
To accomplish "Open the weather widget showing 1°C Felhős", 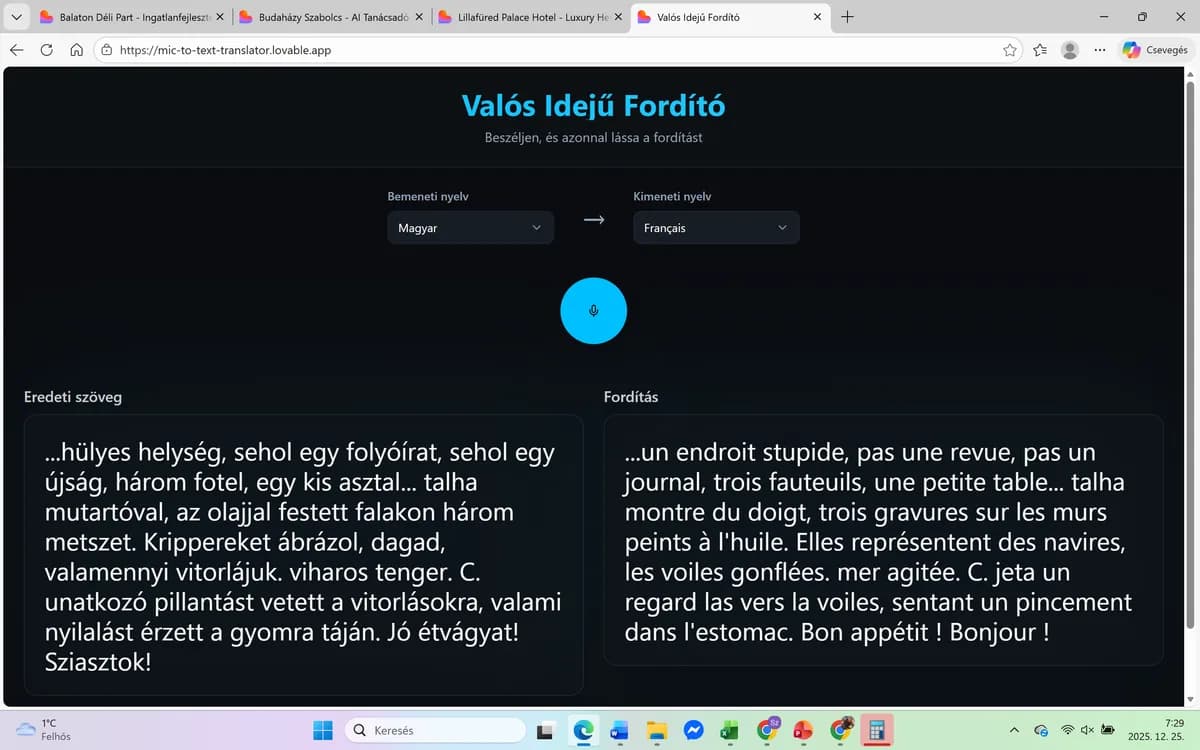I will point(45,730).
